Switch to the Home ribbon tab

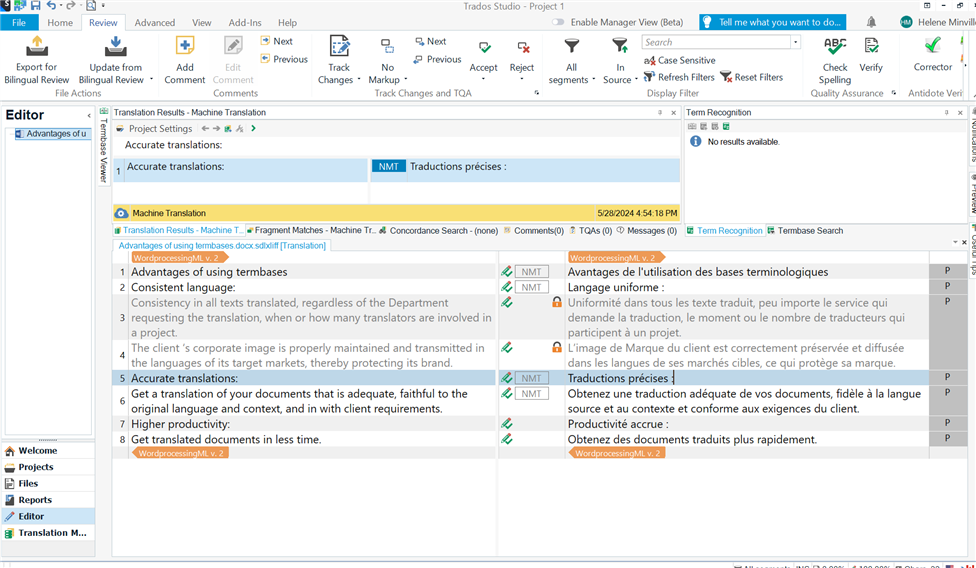pyautogui.click(x=60, y=22)
